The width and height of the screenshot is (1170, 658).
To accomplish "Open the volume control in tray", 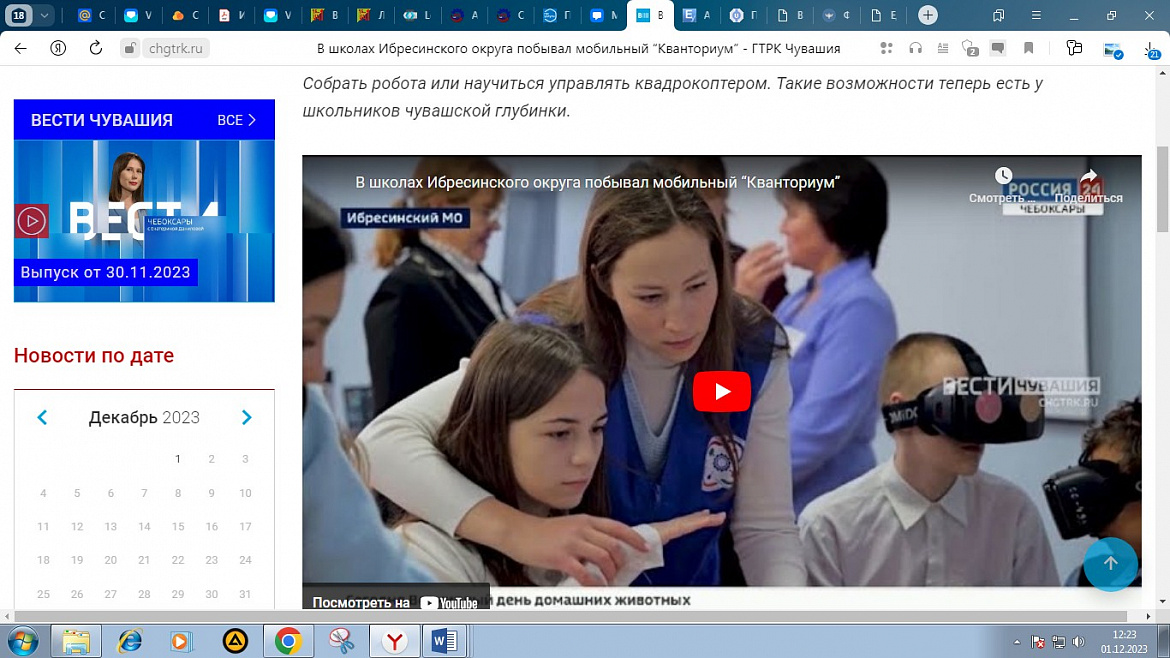I will pos(1078,642).
